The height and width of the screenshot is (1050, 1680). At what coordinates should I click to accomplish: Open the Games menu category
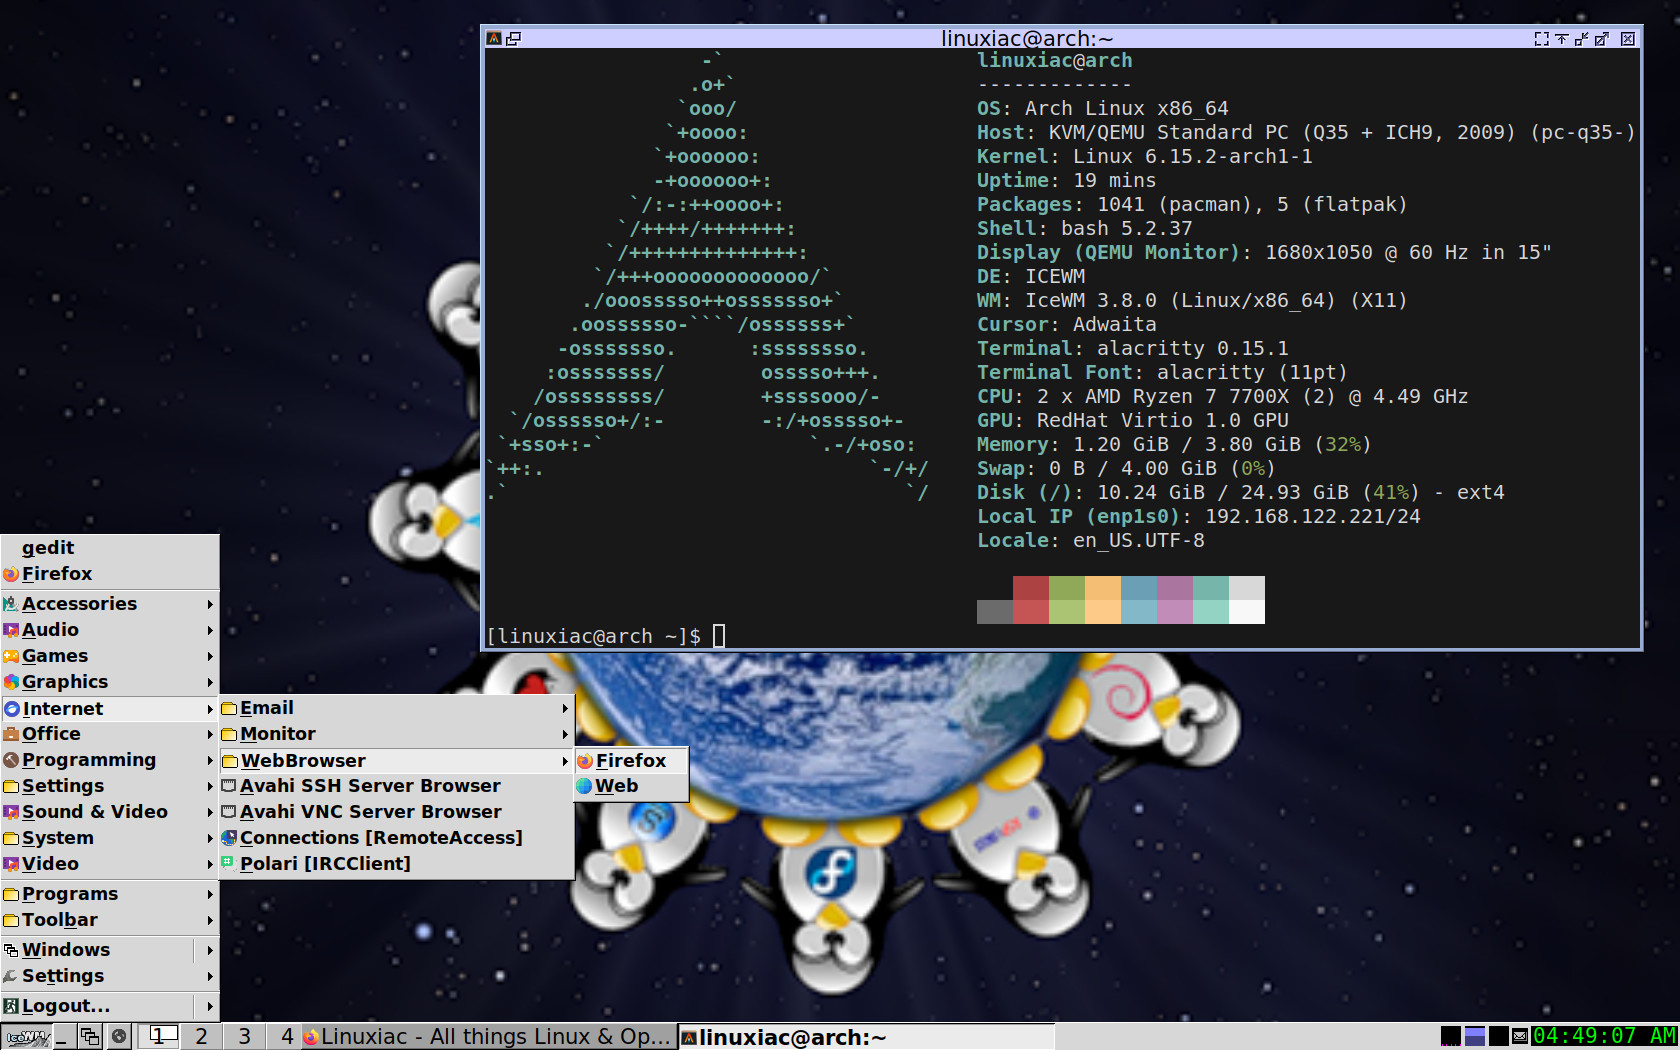[x=110, y=656]
